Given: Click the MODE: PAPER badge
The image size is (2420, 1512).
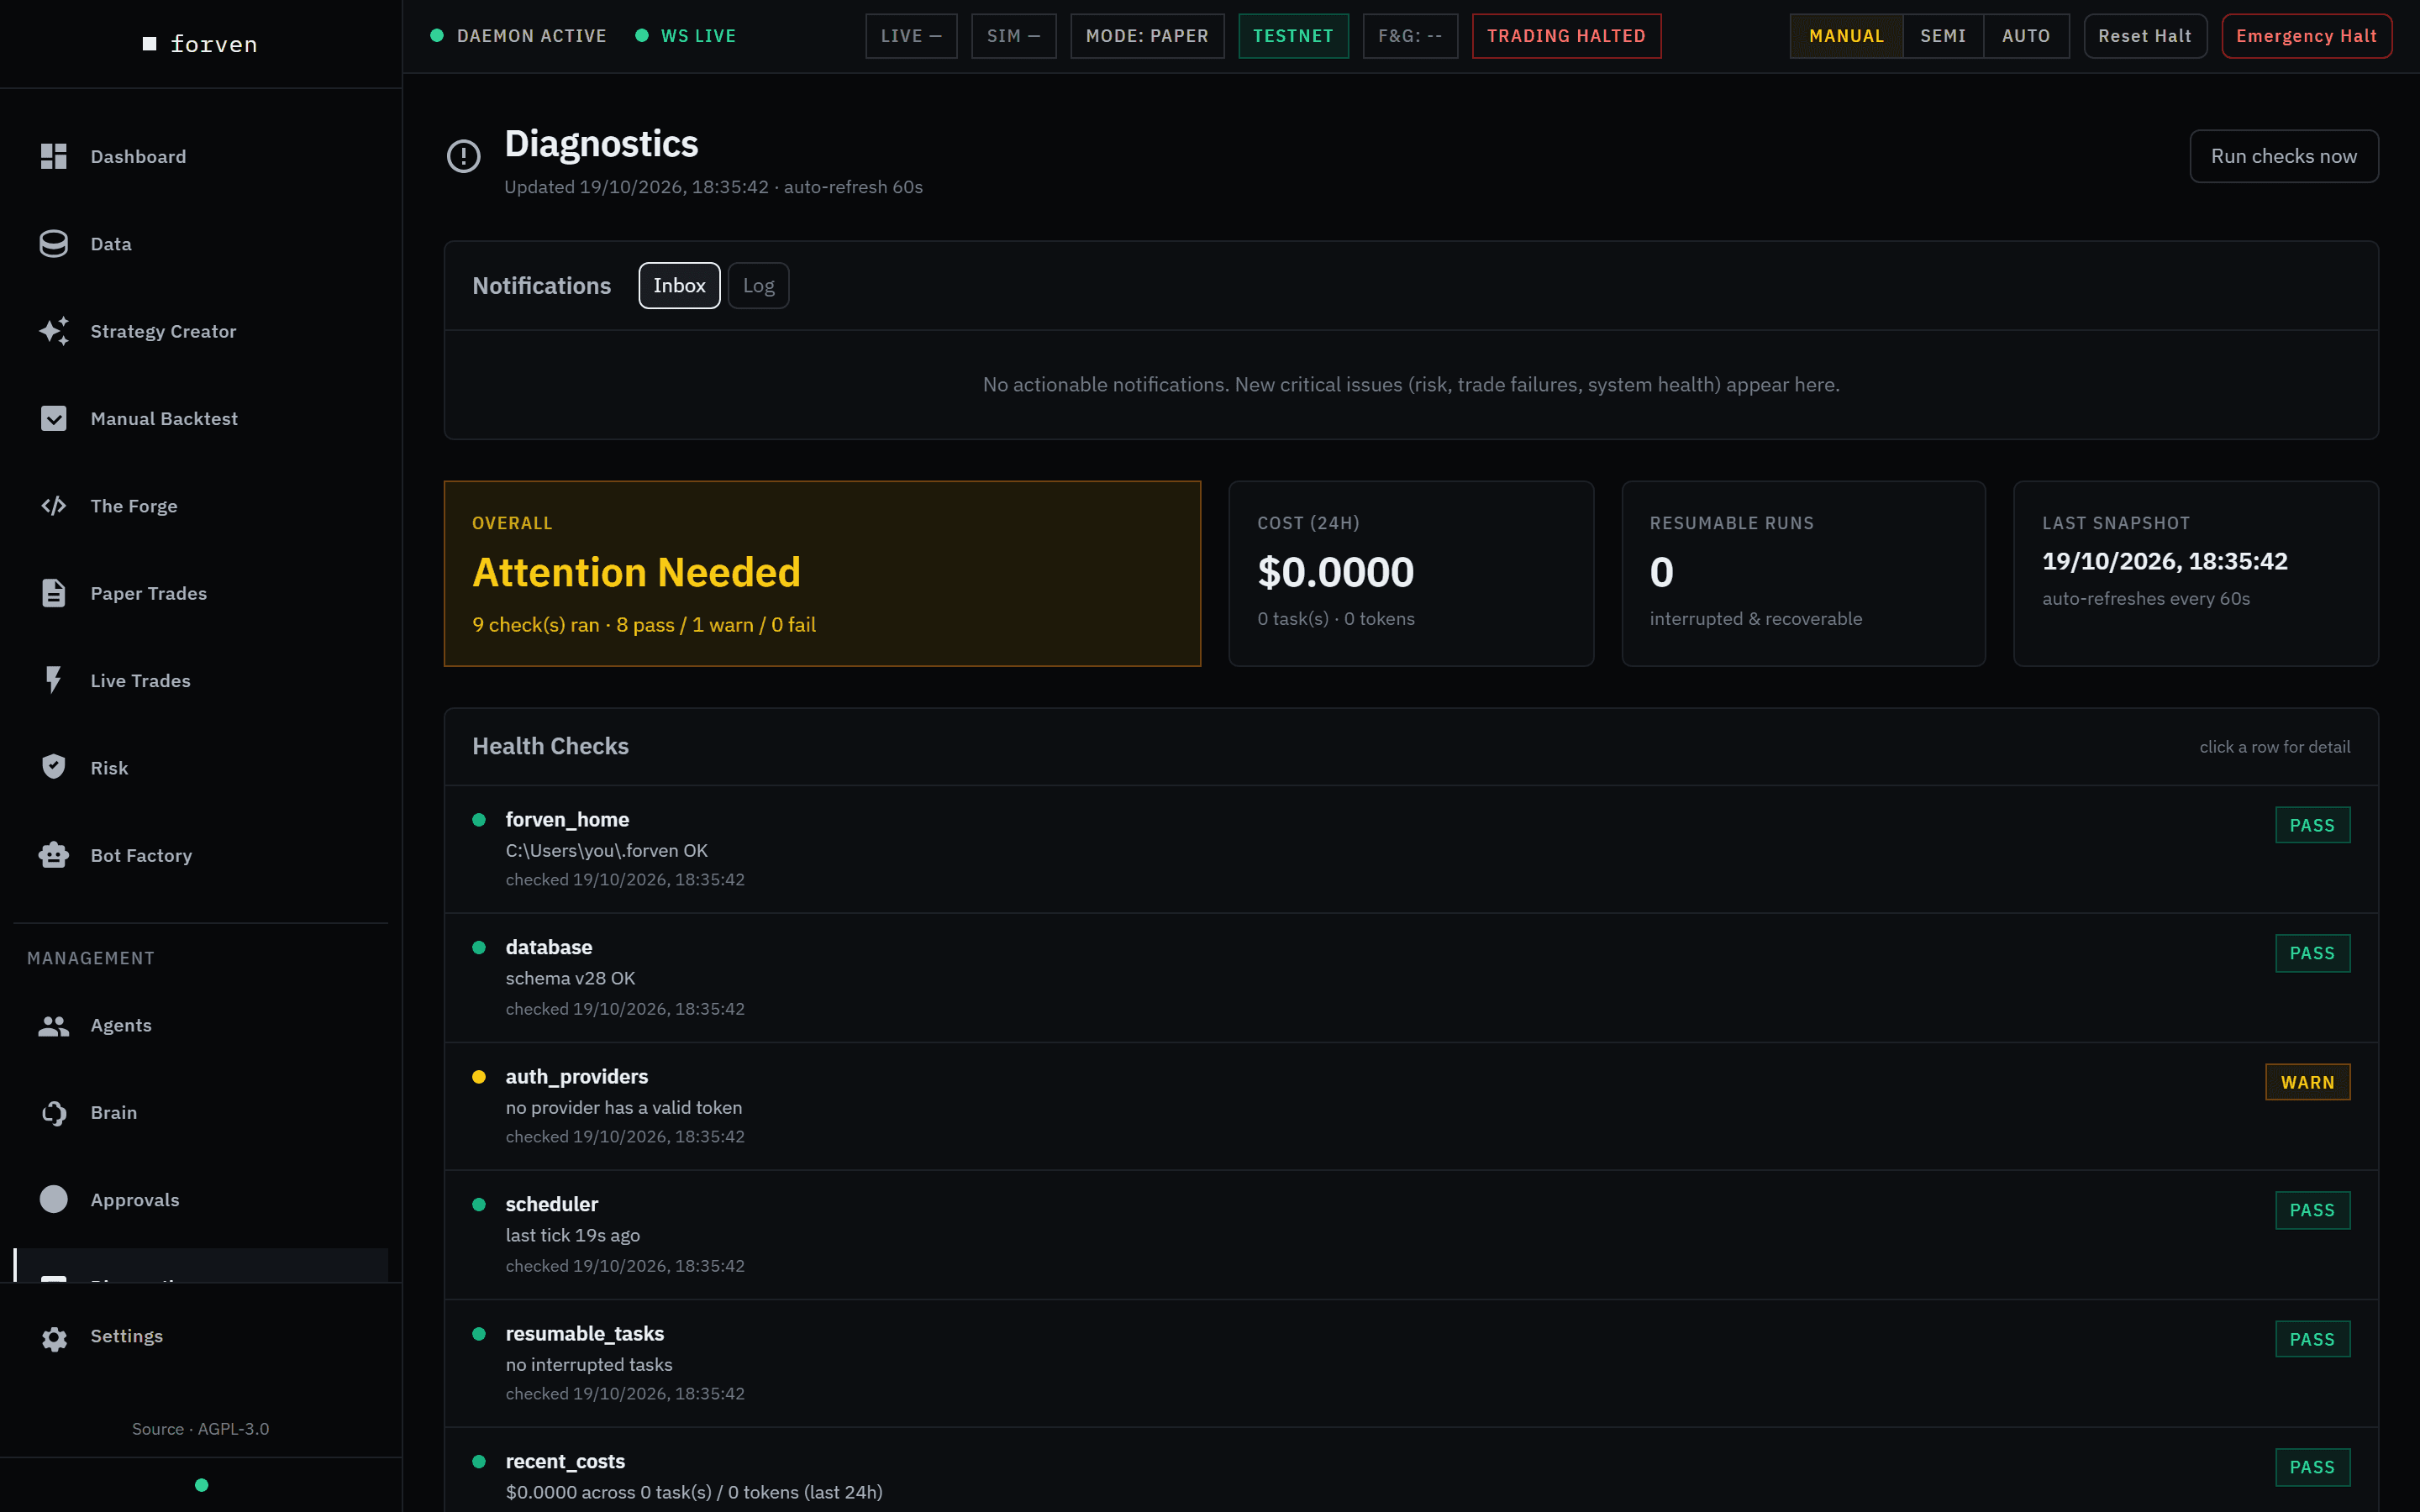Looking at the screenshot, I should pos(1147,36).
